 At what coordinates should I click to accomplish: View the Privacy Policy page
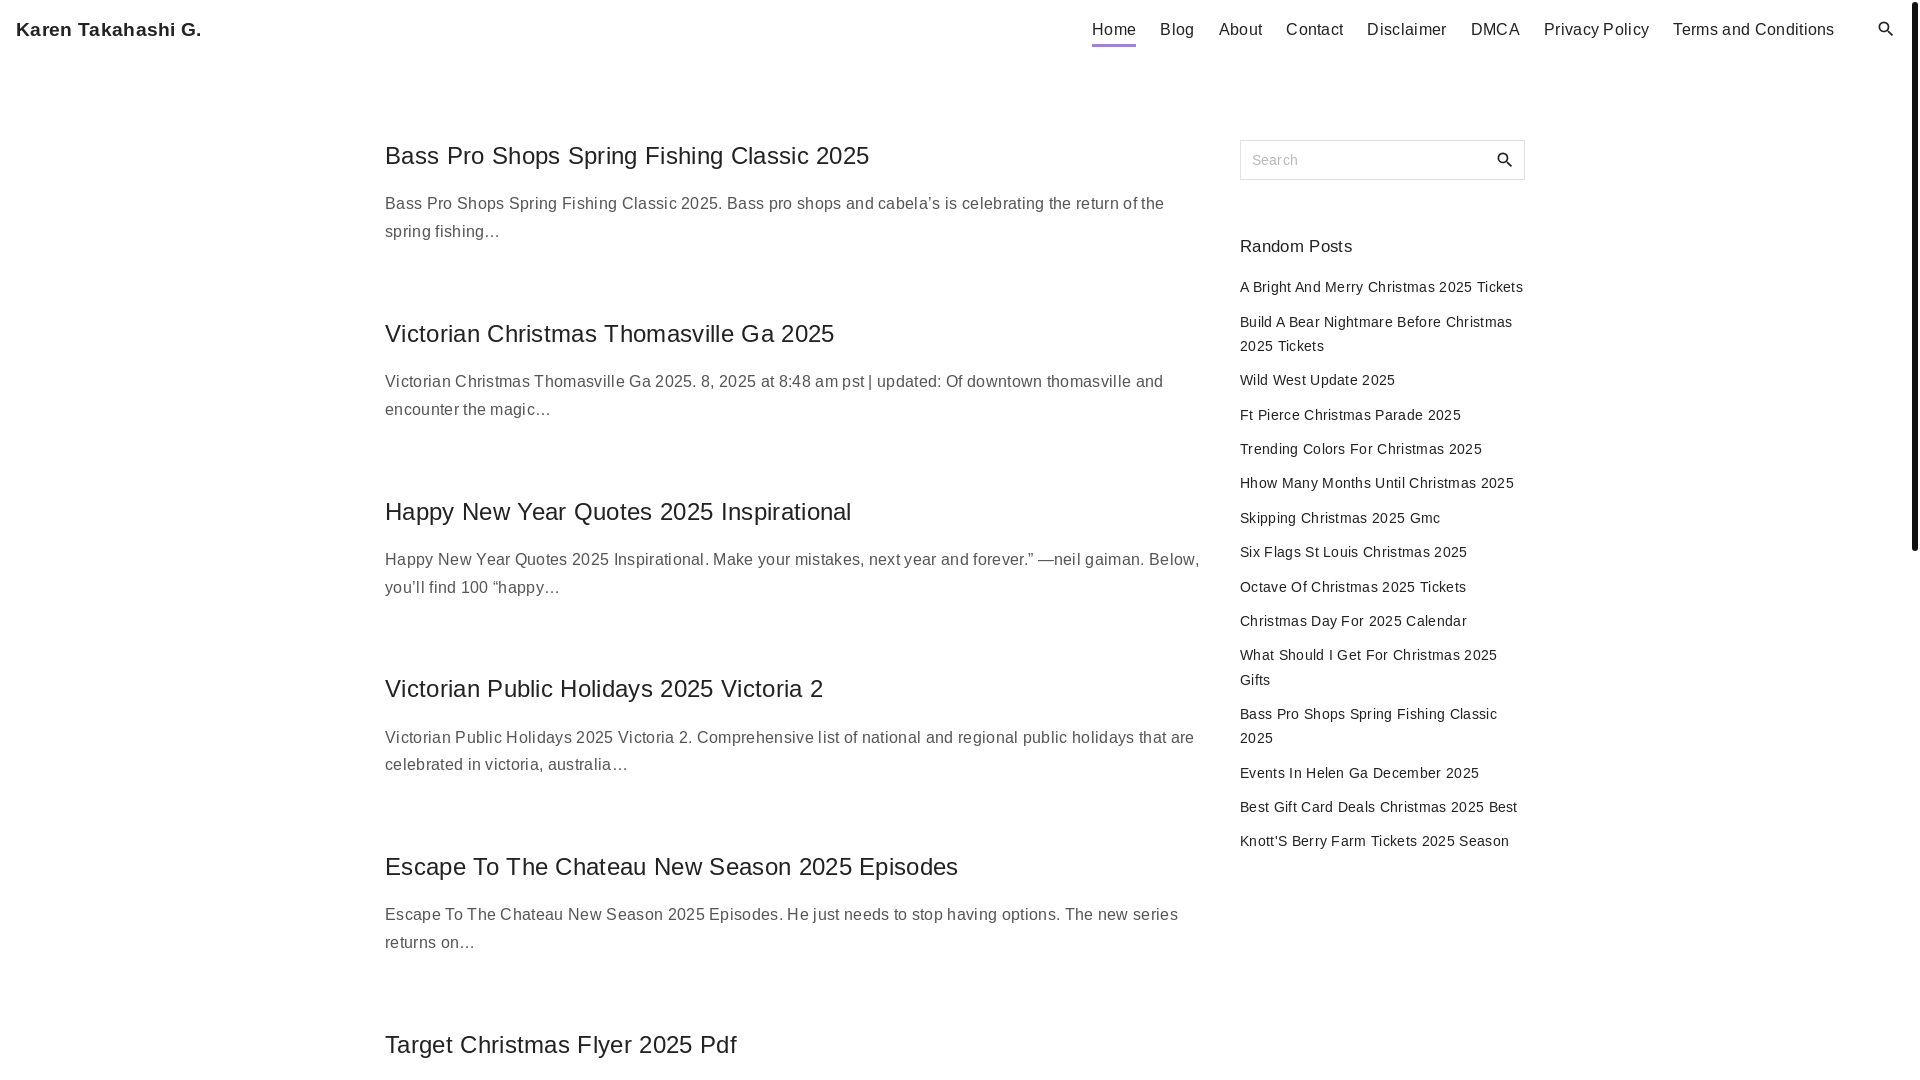click(1596, 30)
